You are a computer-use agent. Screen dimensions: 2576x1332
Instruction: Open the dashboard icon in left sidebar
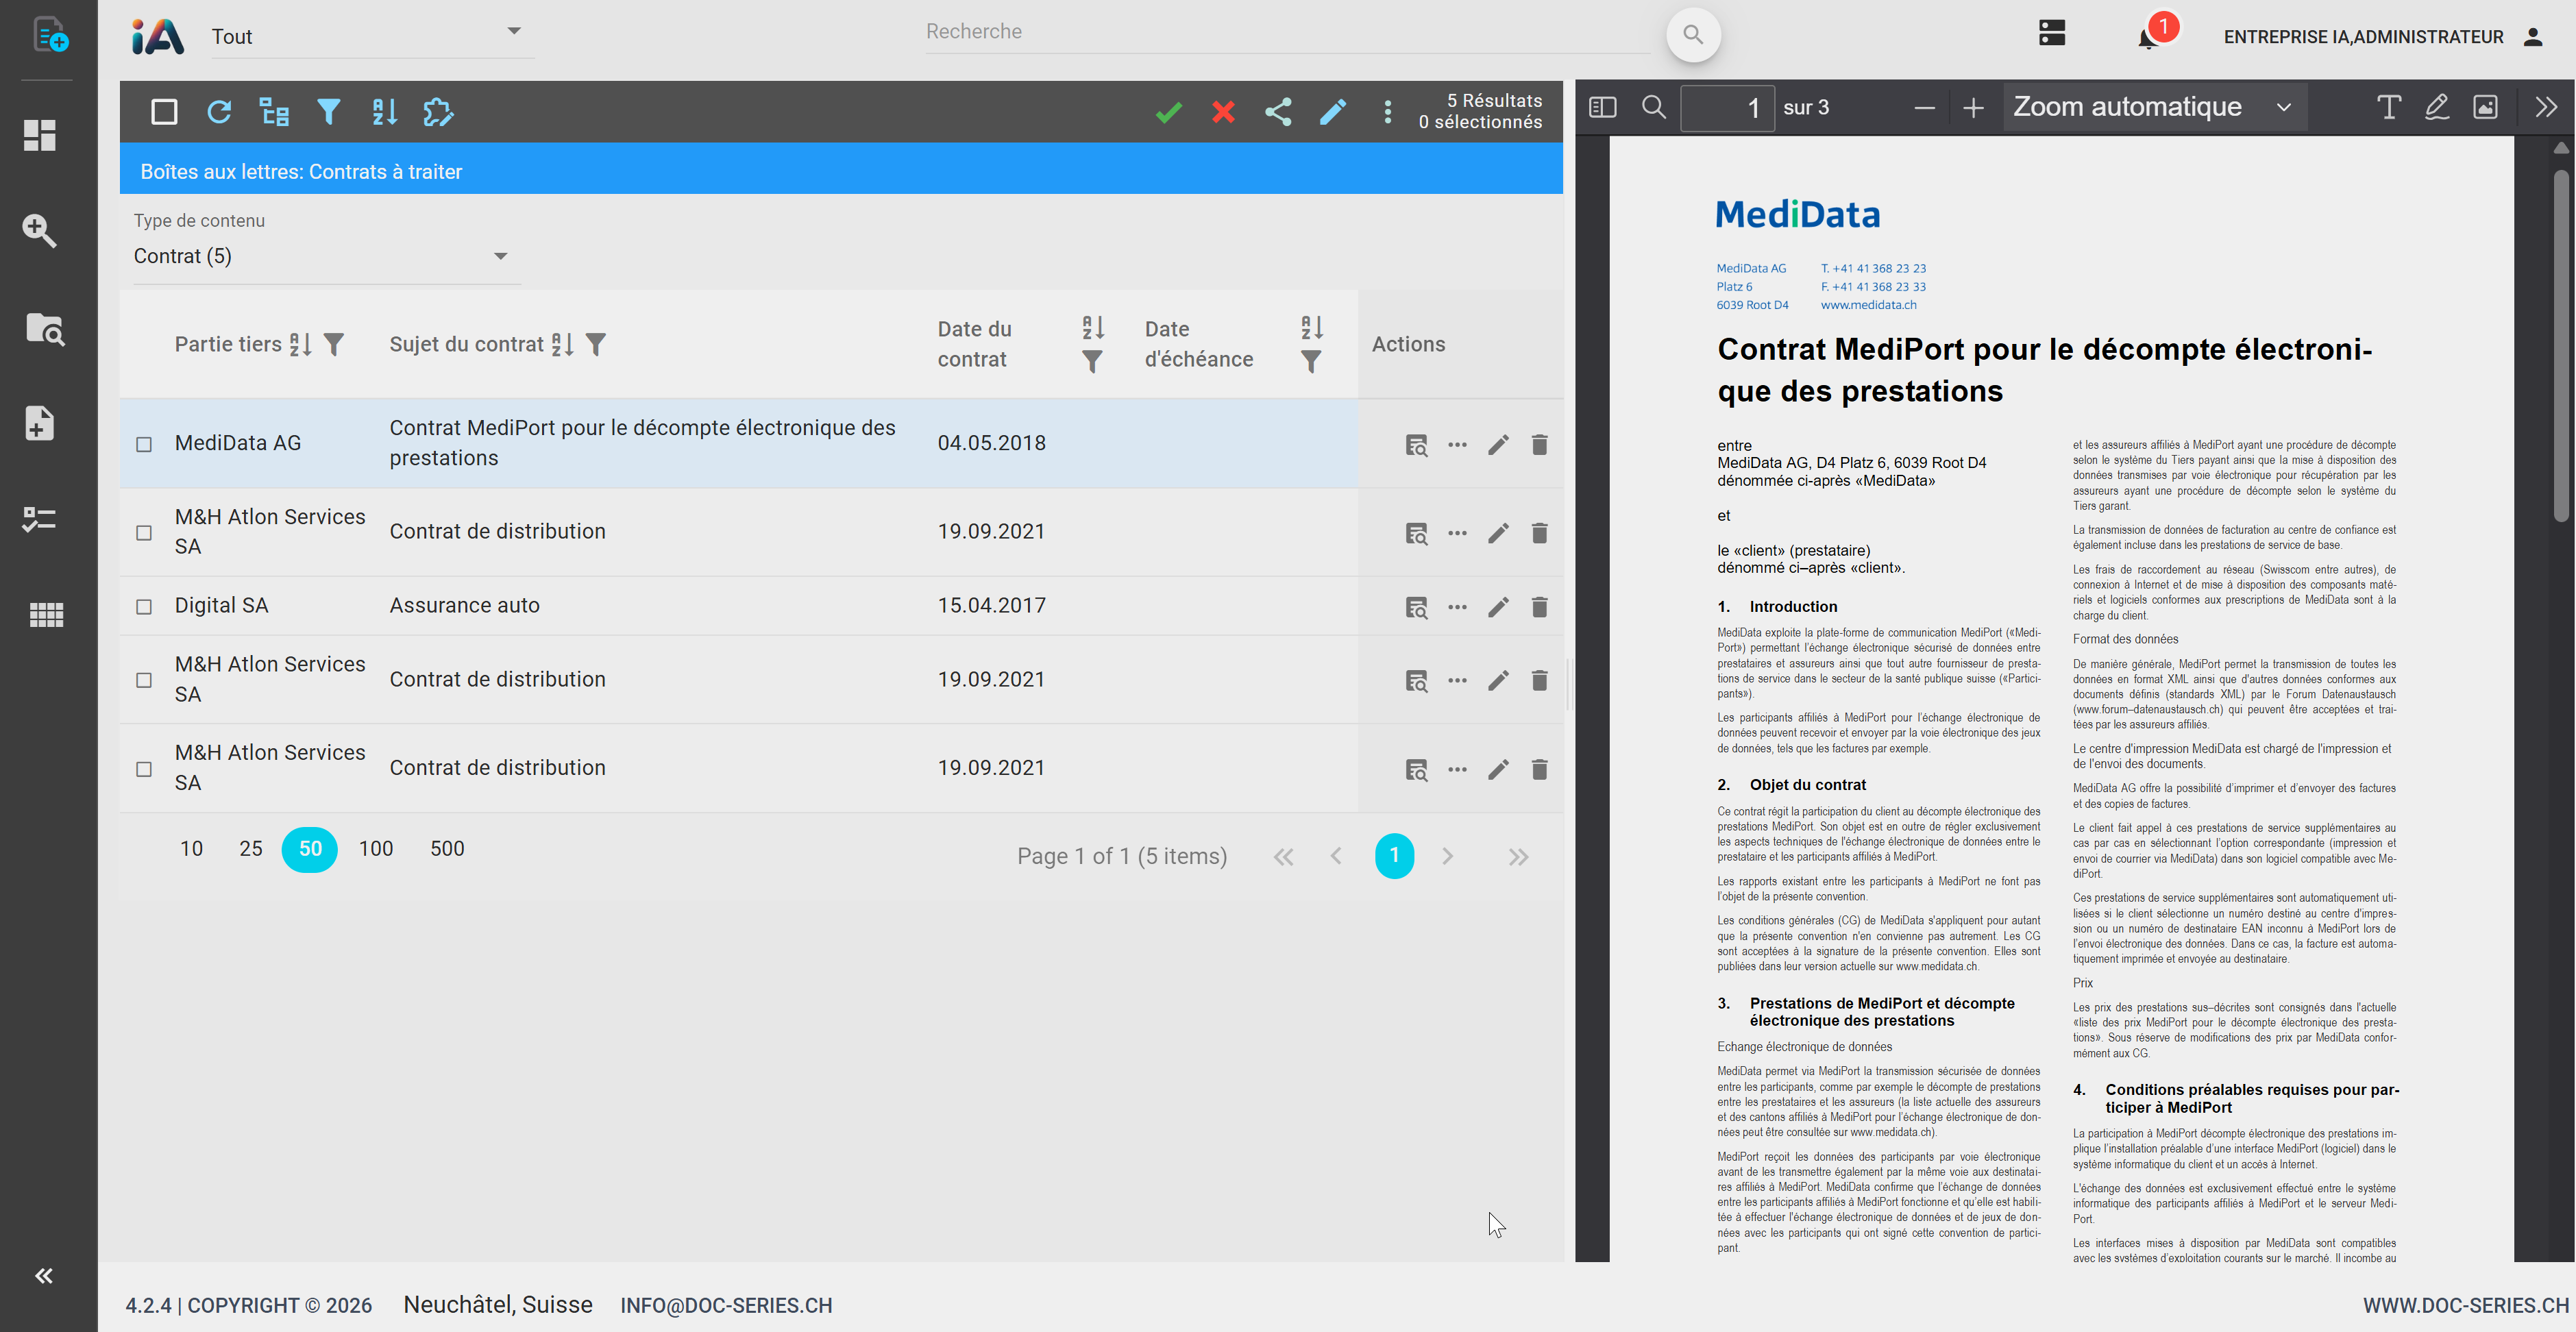coord(40,135)
